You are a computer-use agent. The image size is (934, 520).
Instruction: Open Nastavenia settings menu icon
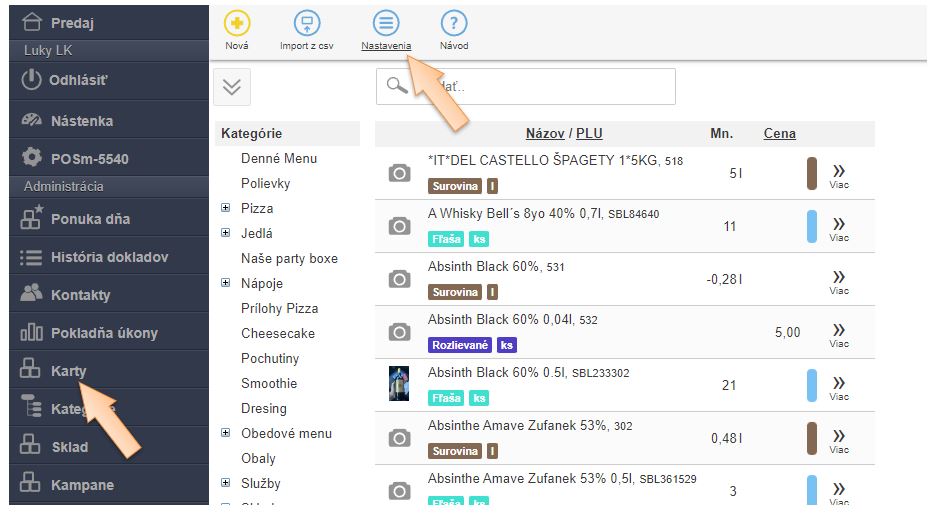click(x=386, y=24)
